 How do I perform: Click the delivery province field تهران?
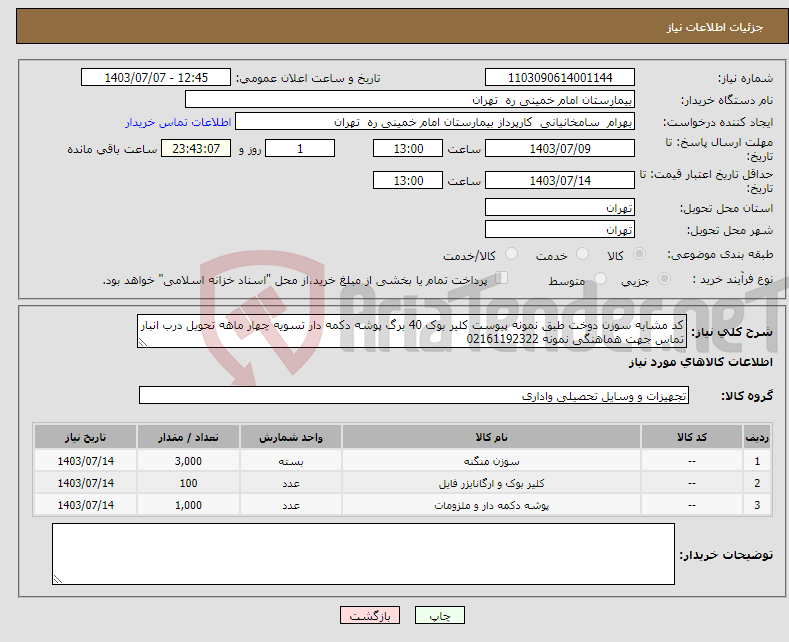(560, 207)
